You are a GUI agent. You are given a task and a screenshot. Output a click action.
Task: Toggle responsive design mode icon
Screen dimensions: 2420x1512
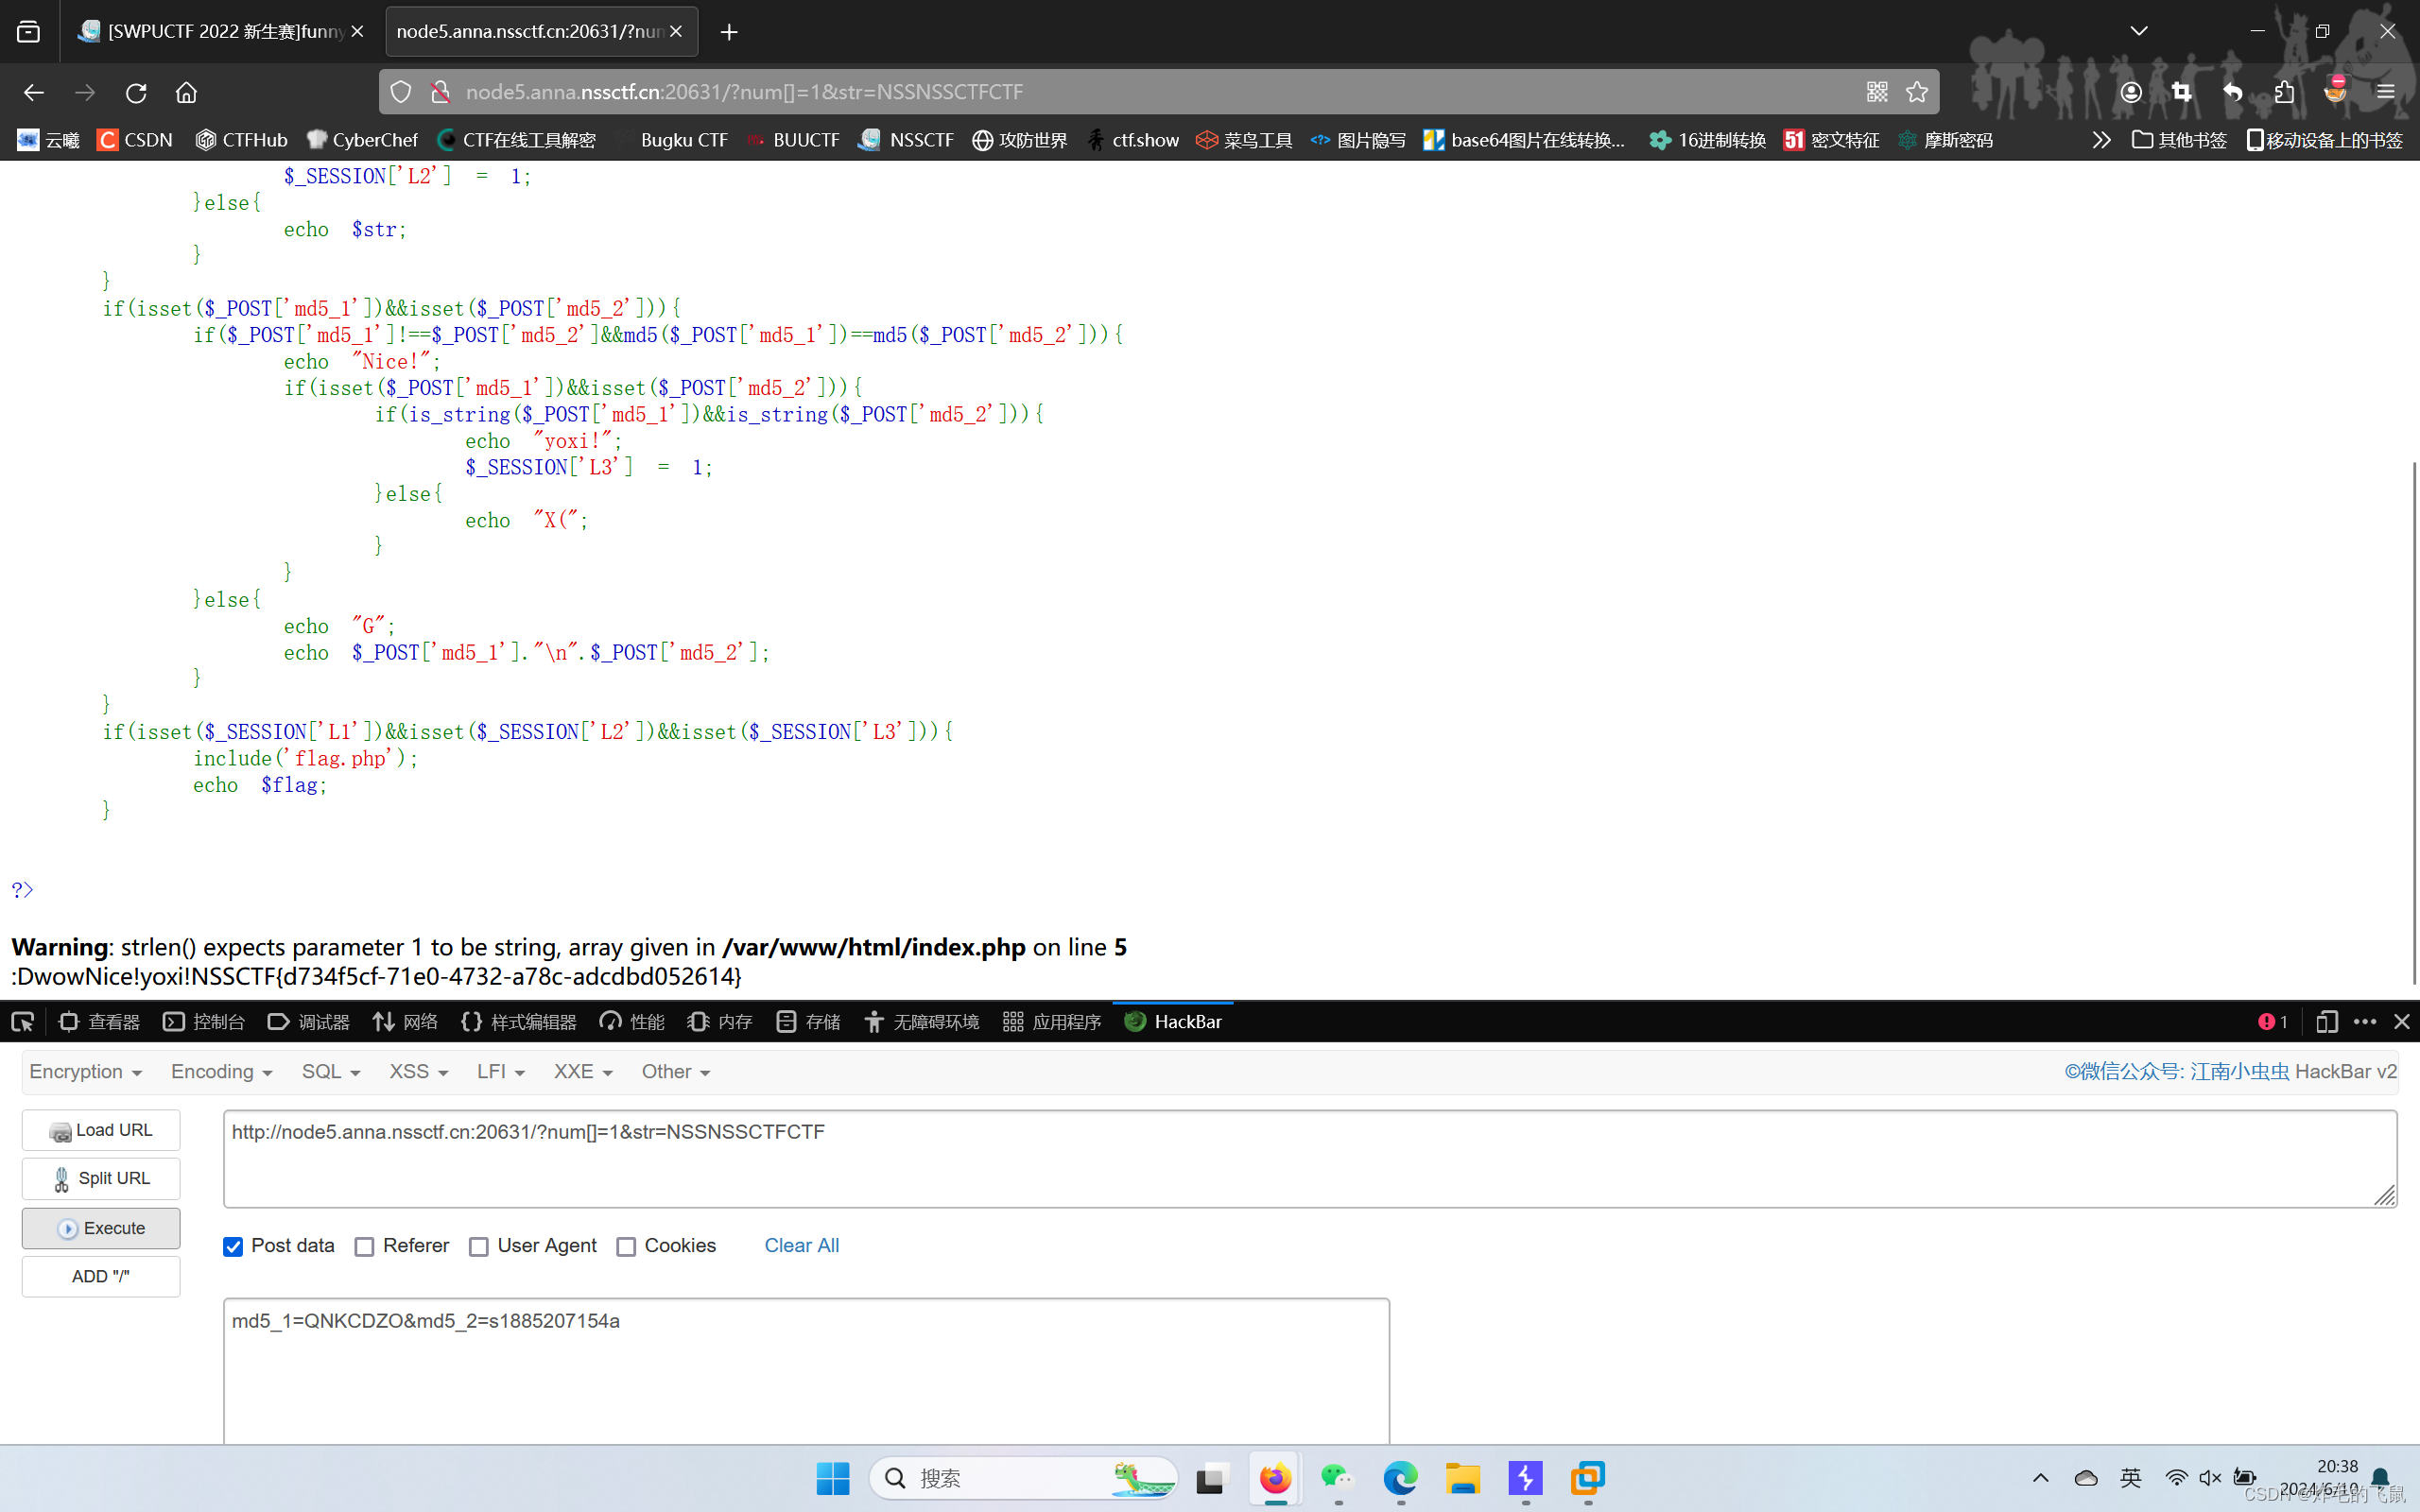point(2326,1021)
